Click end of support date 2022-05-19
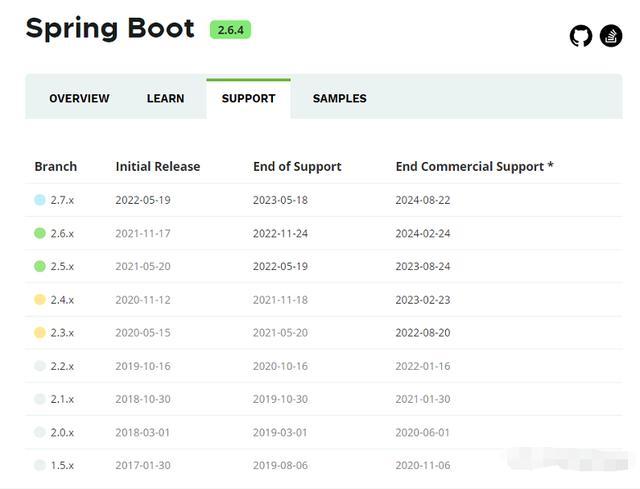The width and height of the screenshot is (640, 489). (x=280, y=267)
